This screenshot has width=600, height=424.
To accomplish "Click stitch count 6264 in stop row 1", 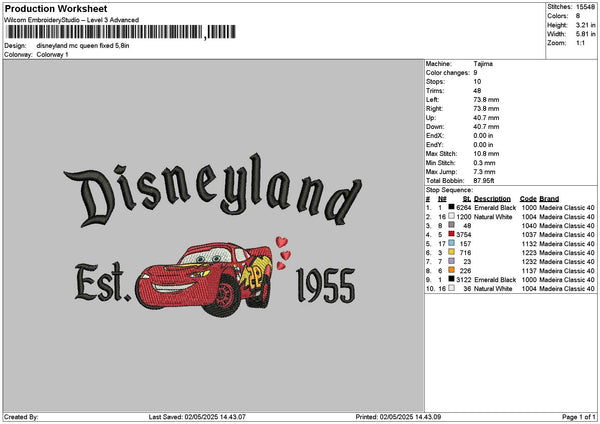I will click(x=464, y=208).
